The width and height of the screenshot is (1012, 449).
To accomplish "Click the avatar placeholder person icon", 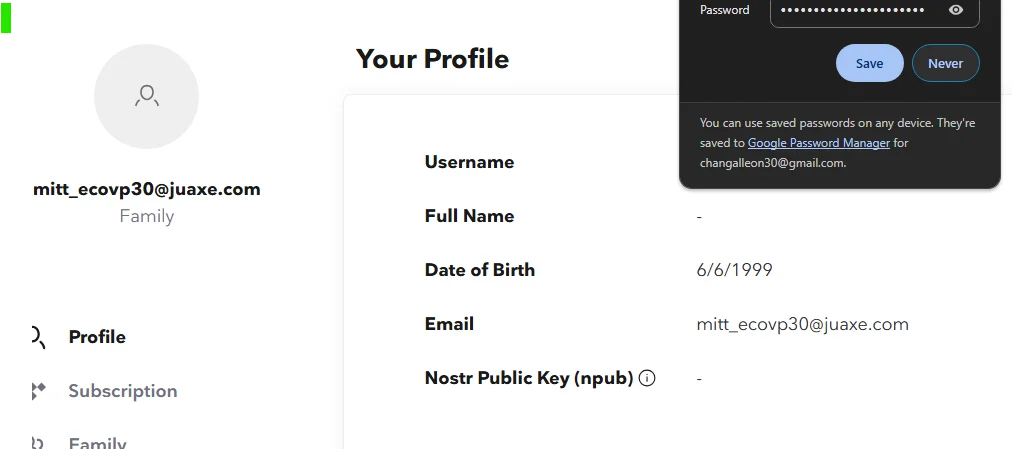I will pos(147,96).
